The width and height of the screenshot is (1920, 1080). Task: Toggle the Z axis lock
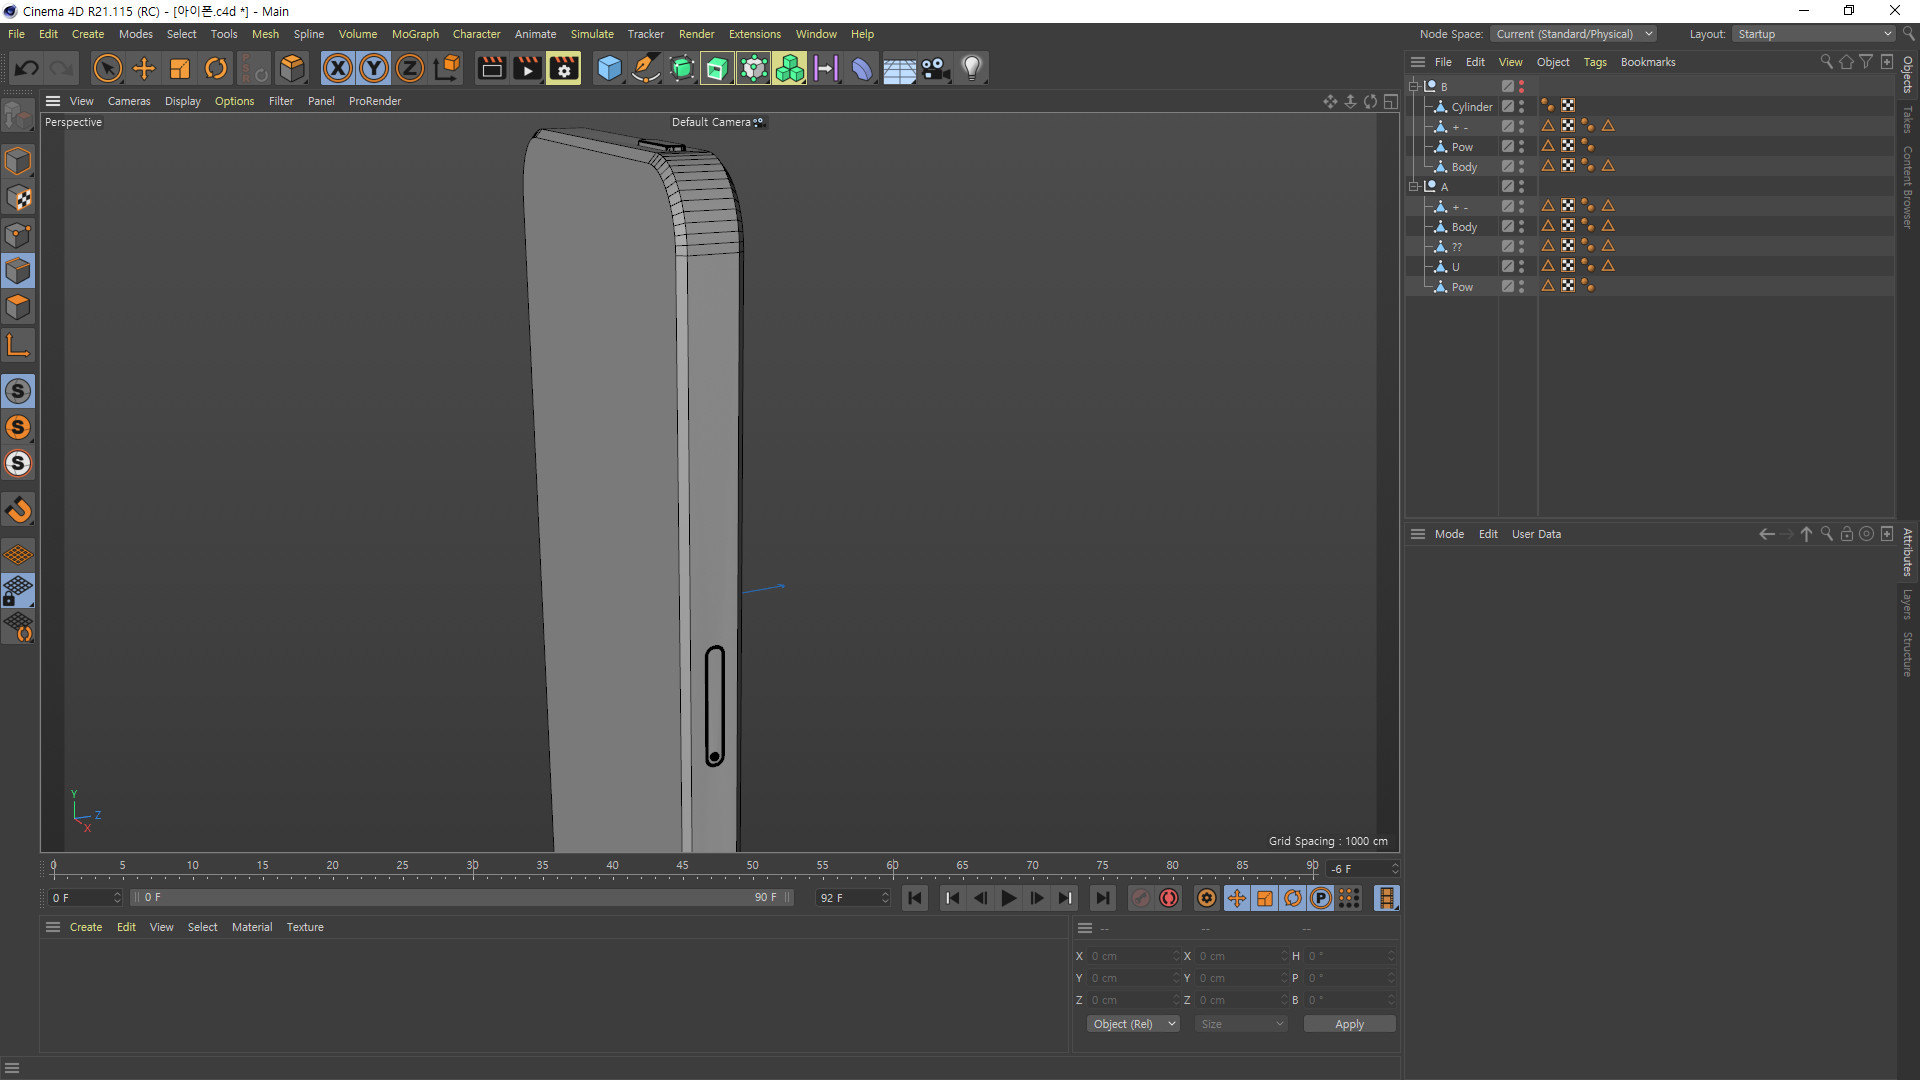point(410,68)
